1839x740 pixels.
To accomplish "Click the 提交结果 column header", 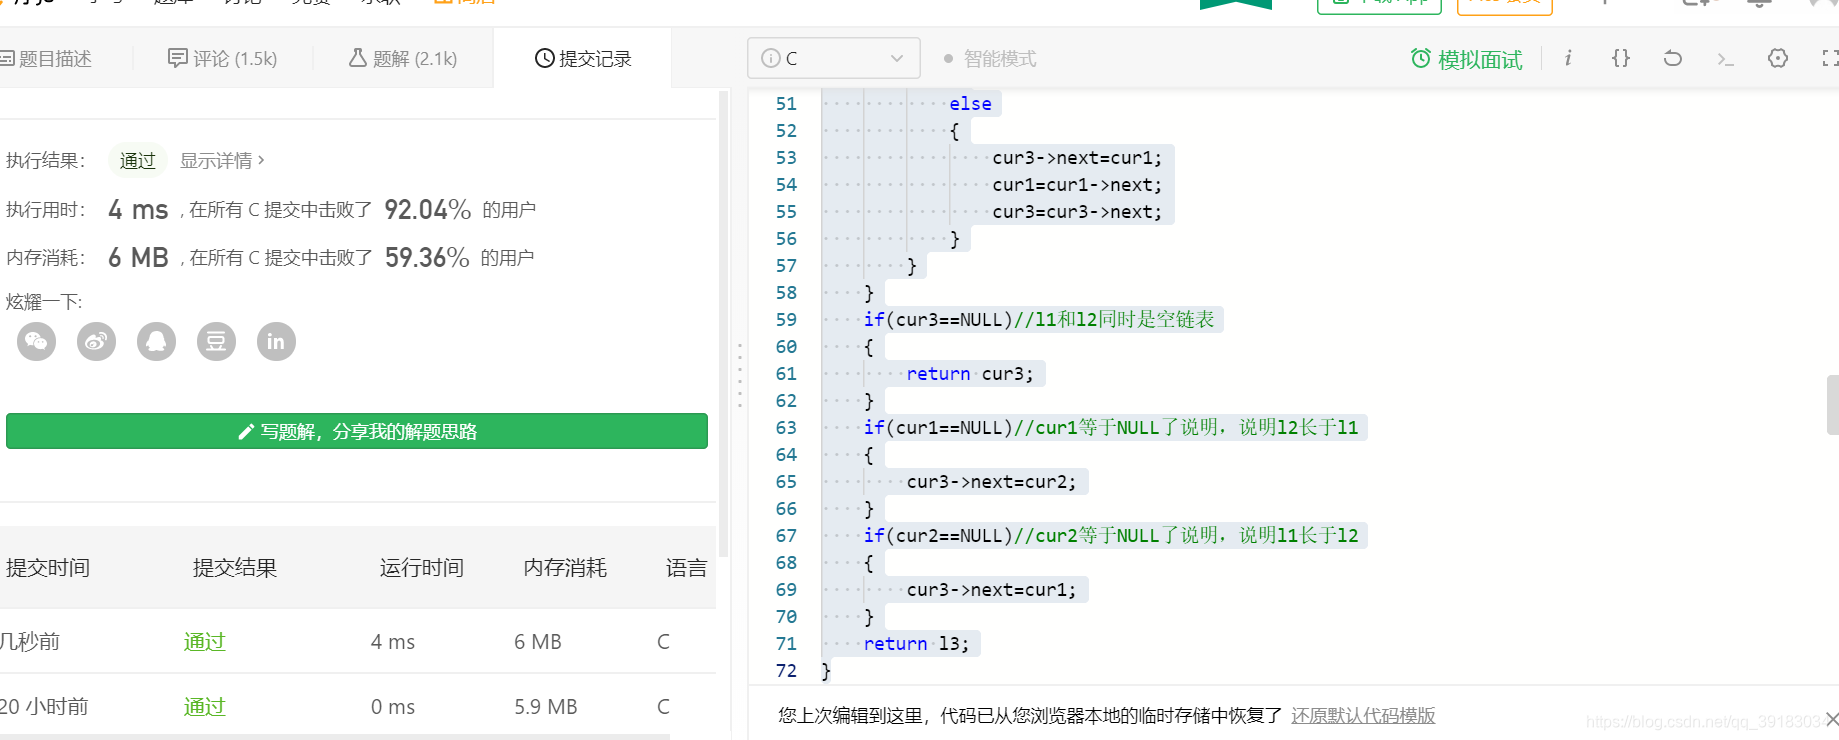I will [x=235, y=568].
